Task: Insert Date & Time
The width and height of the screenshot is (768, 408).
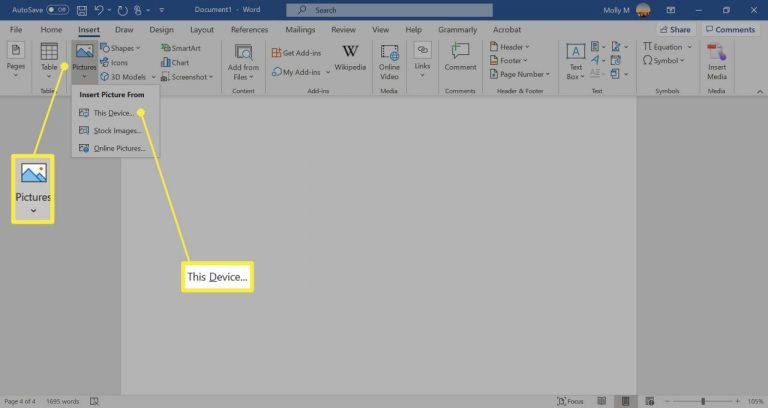Action: tap(616, 60)
